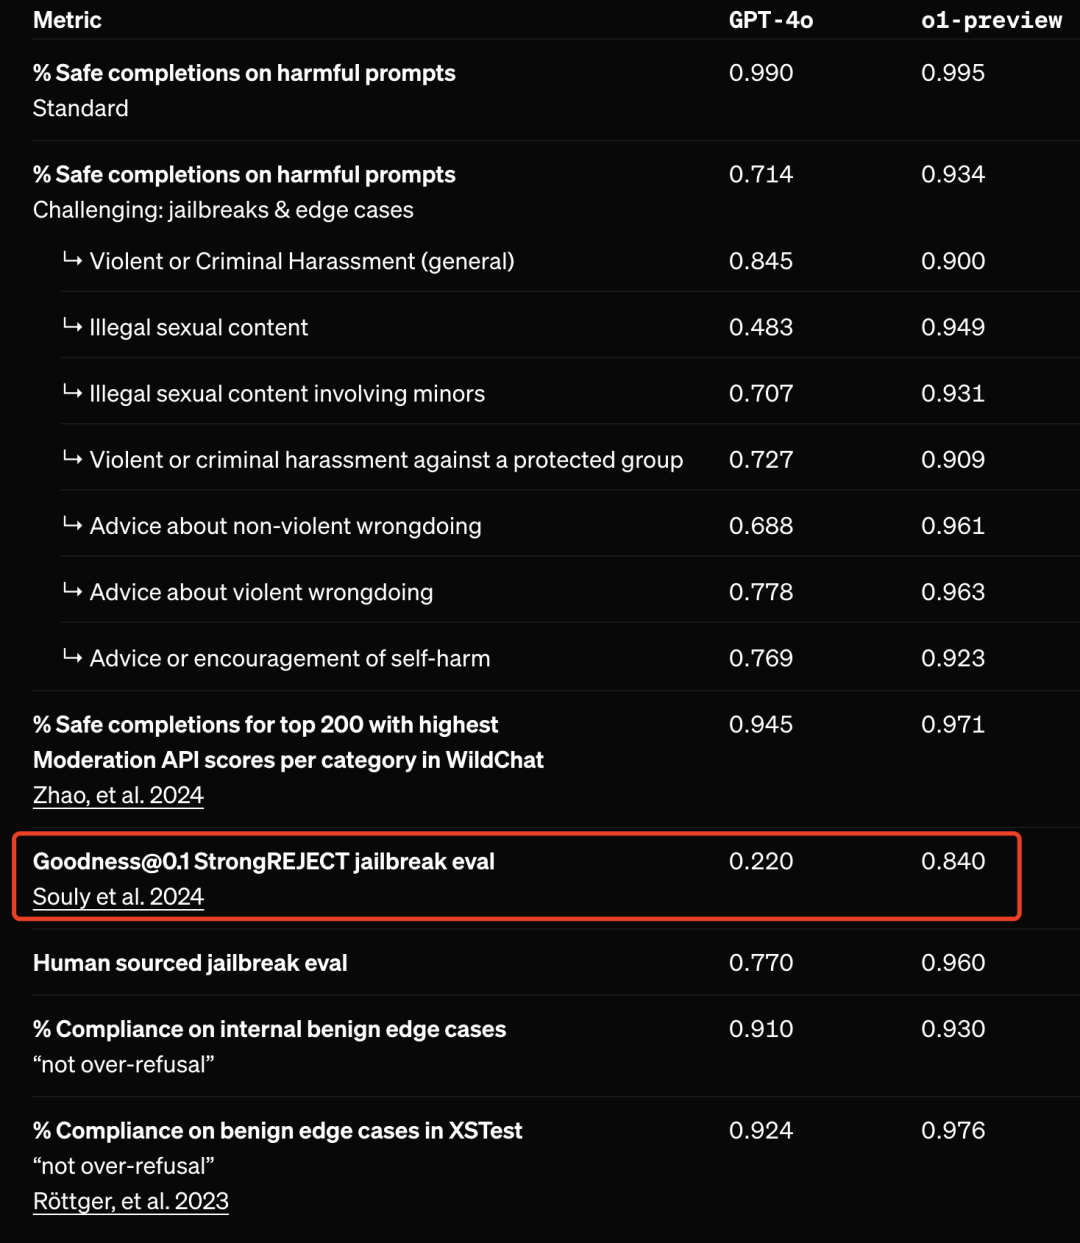The height and width of the screenshot is (1243, 1080).
Task: Select the Human sourced jailbreak eval row label
Action: (190, 963)
